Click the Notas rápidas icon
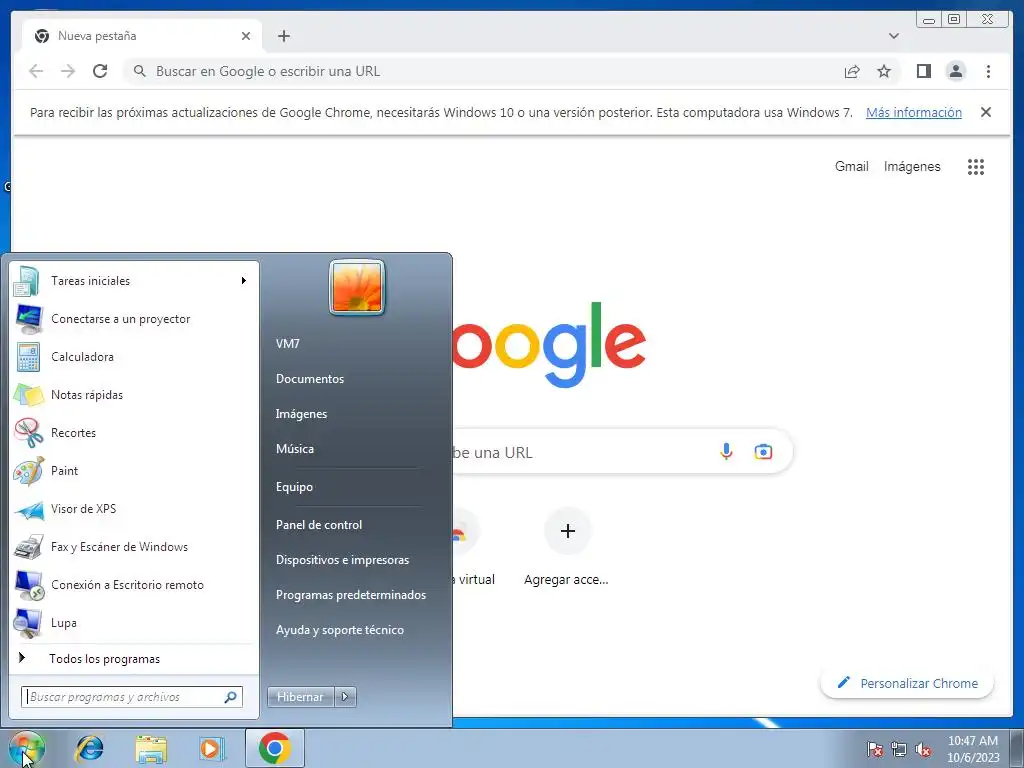1024x768 pixels. tap(28, 394)
